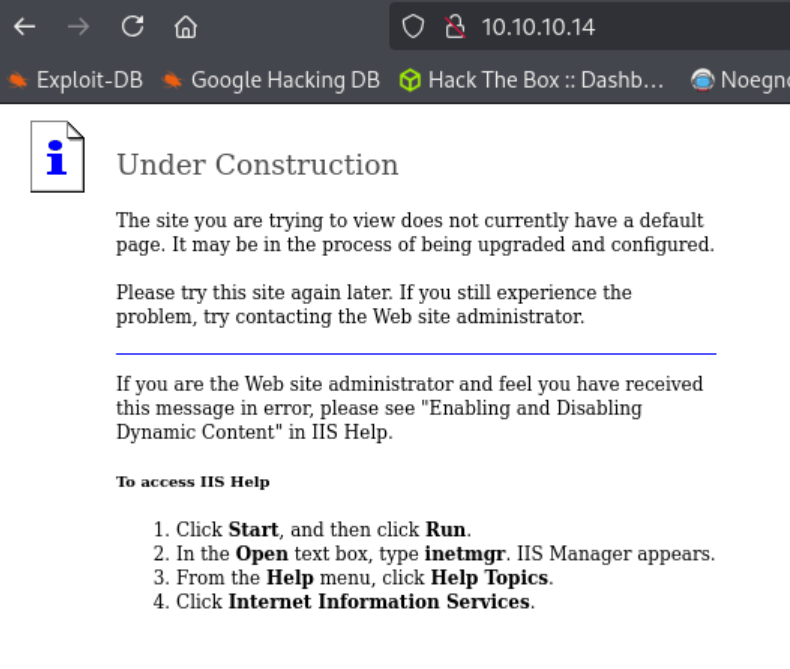Click the bold Start text in step one
This screenshot has height=669, width=790.
[251, 529]
